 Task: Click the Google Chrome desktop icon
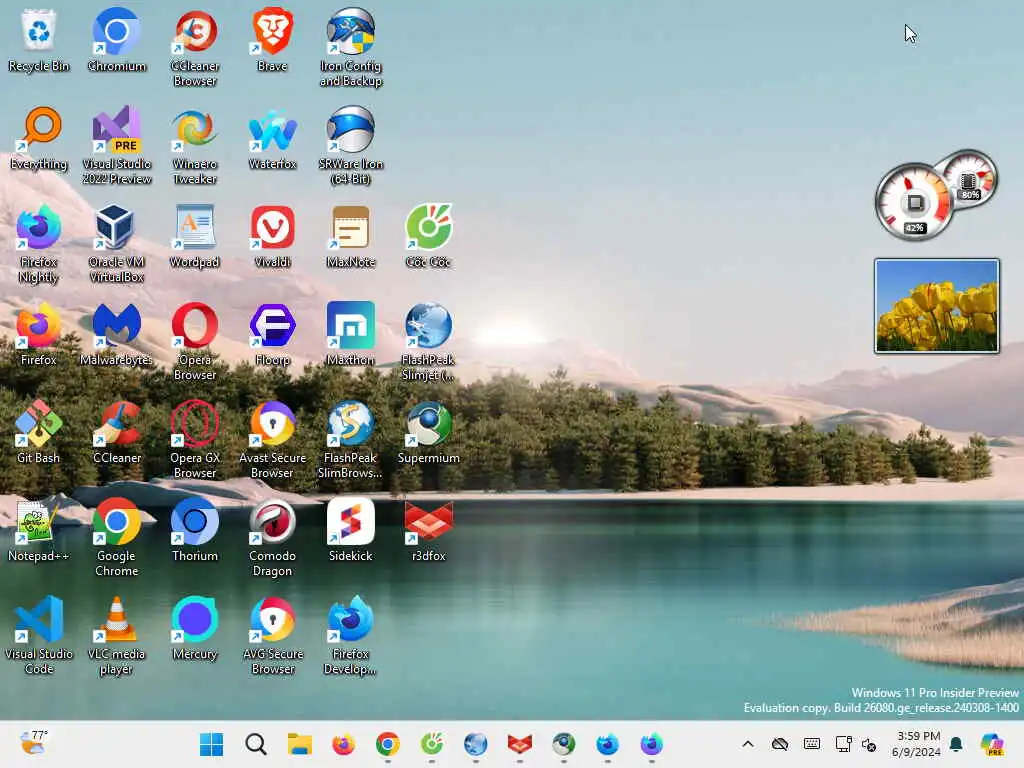(116, 537)
